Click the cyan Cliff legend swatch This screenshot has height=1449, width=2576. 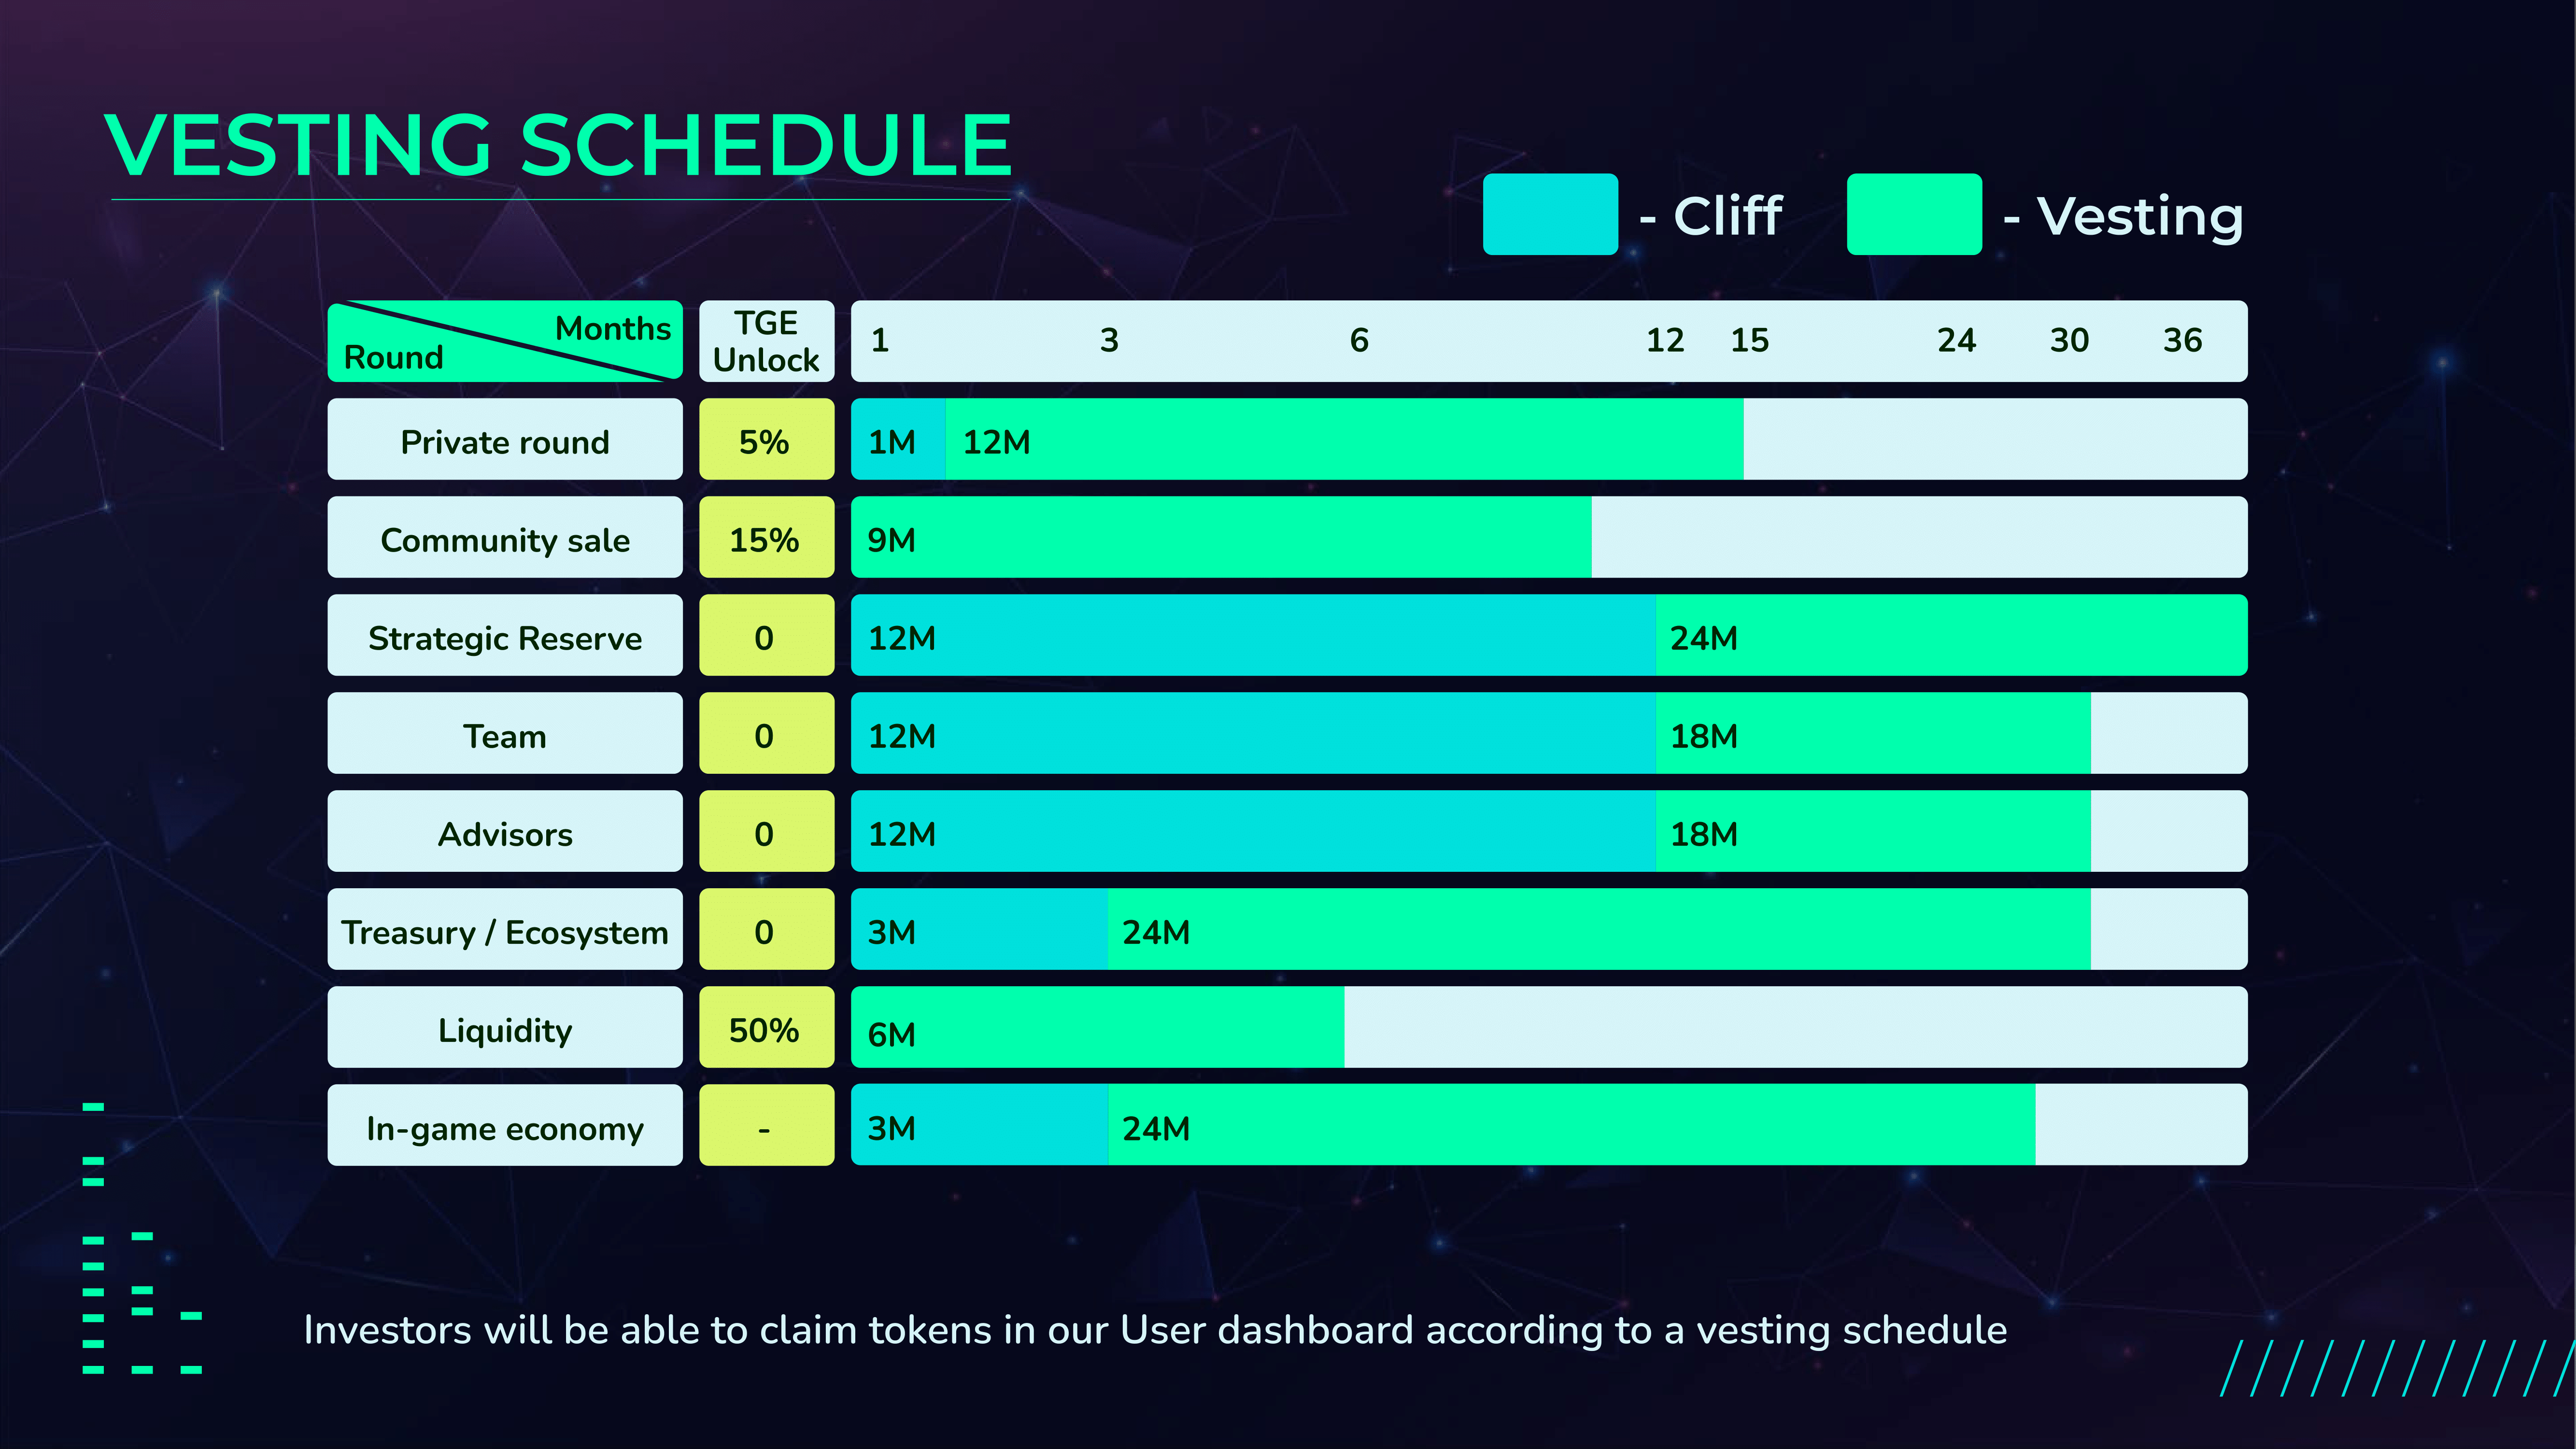(1550, 214)
